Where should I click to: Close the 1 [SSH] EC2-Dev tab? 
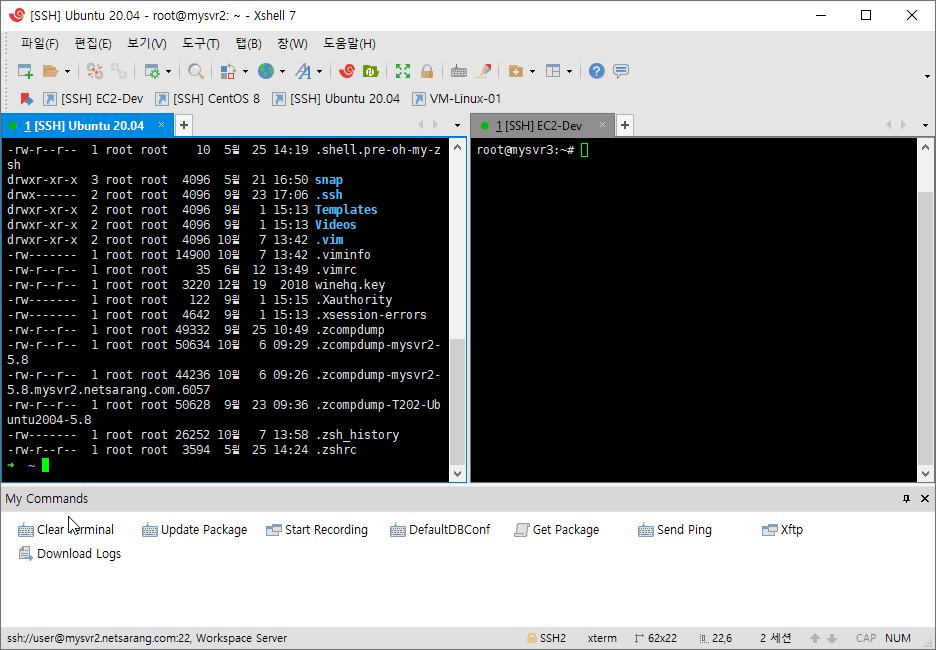tap(602, 125)
